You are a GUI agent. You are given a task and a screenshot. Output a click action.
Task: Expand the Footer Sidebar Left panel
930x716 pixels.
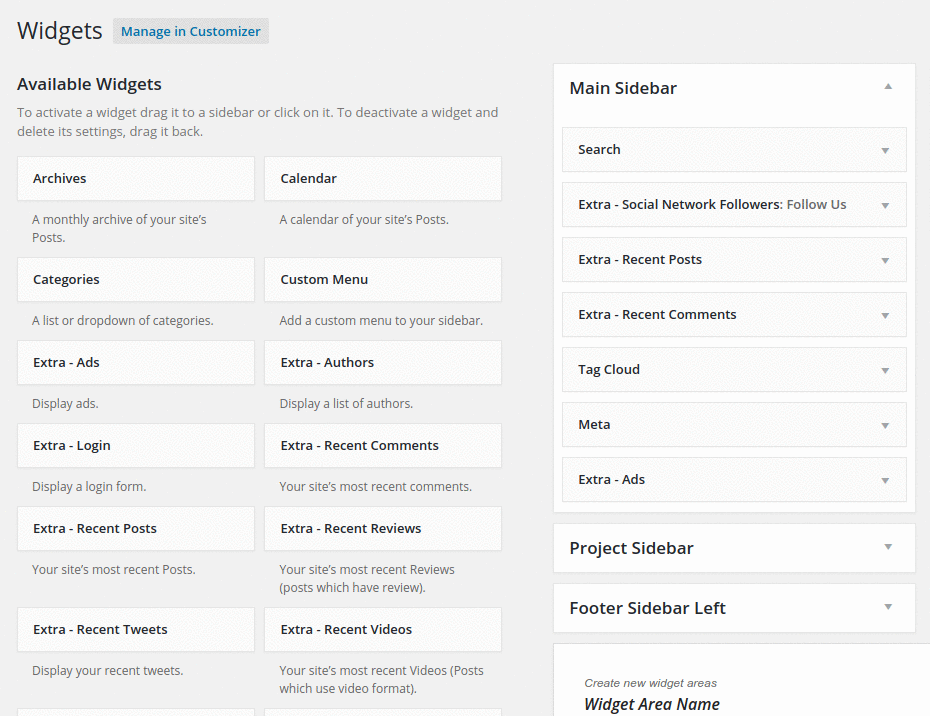[887, 607]
